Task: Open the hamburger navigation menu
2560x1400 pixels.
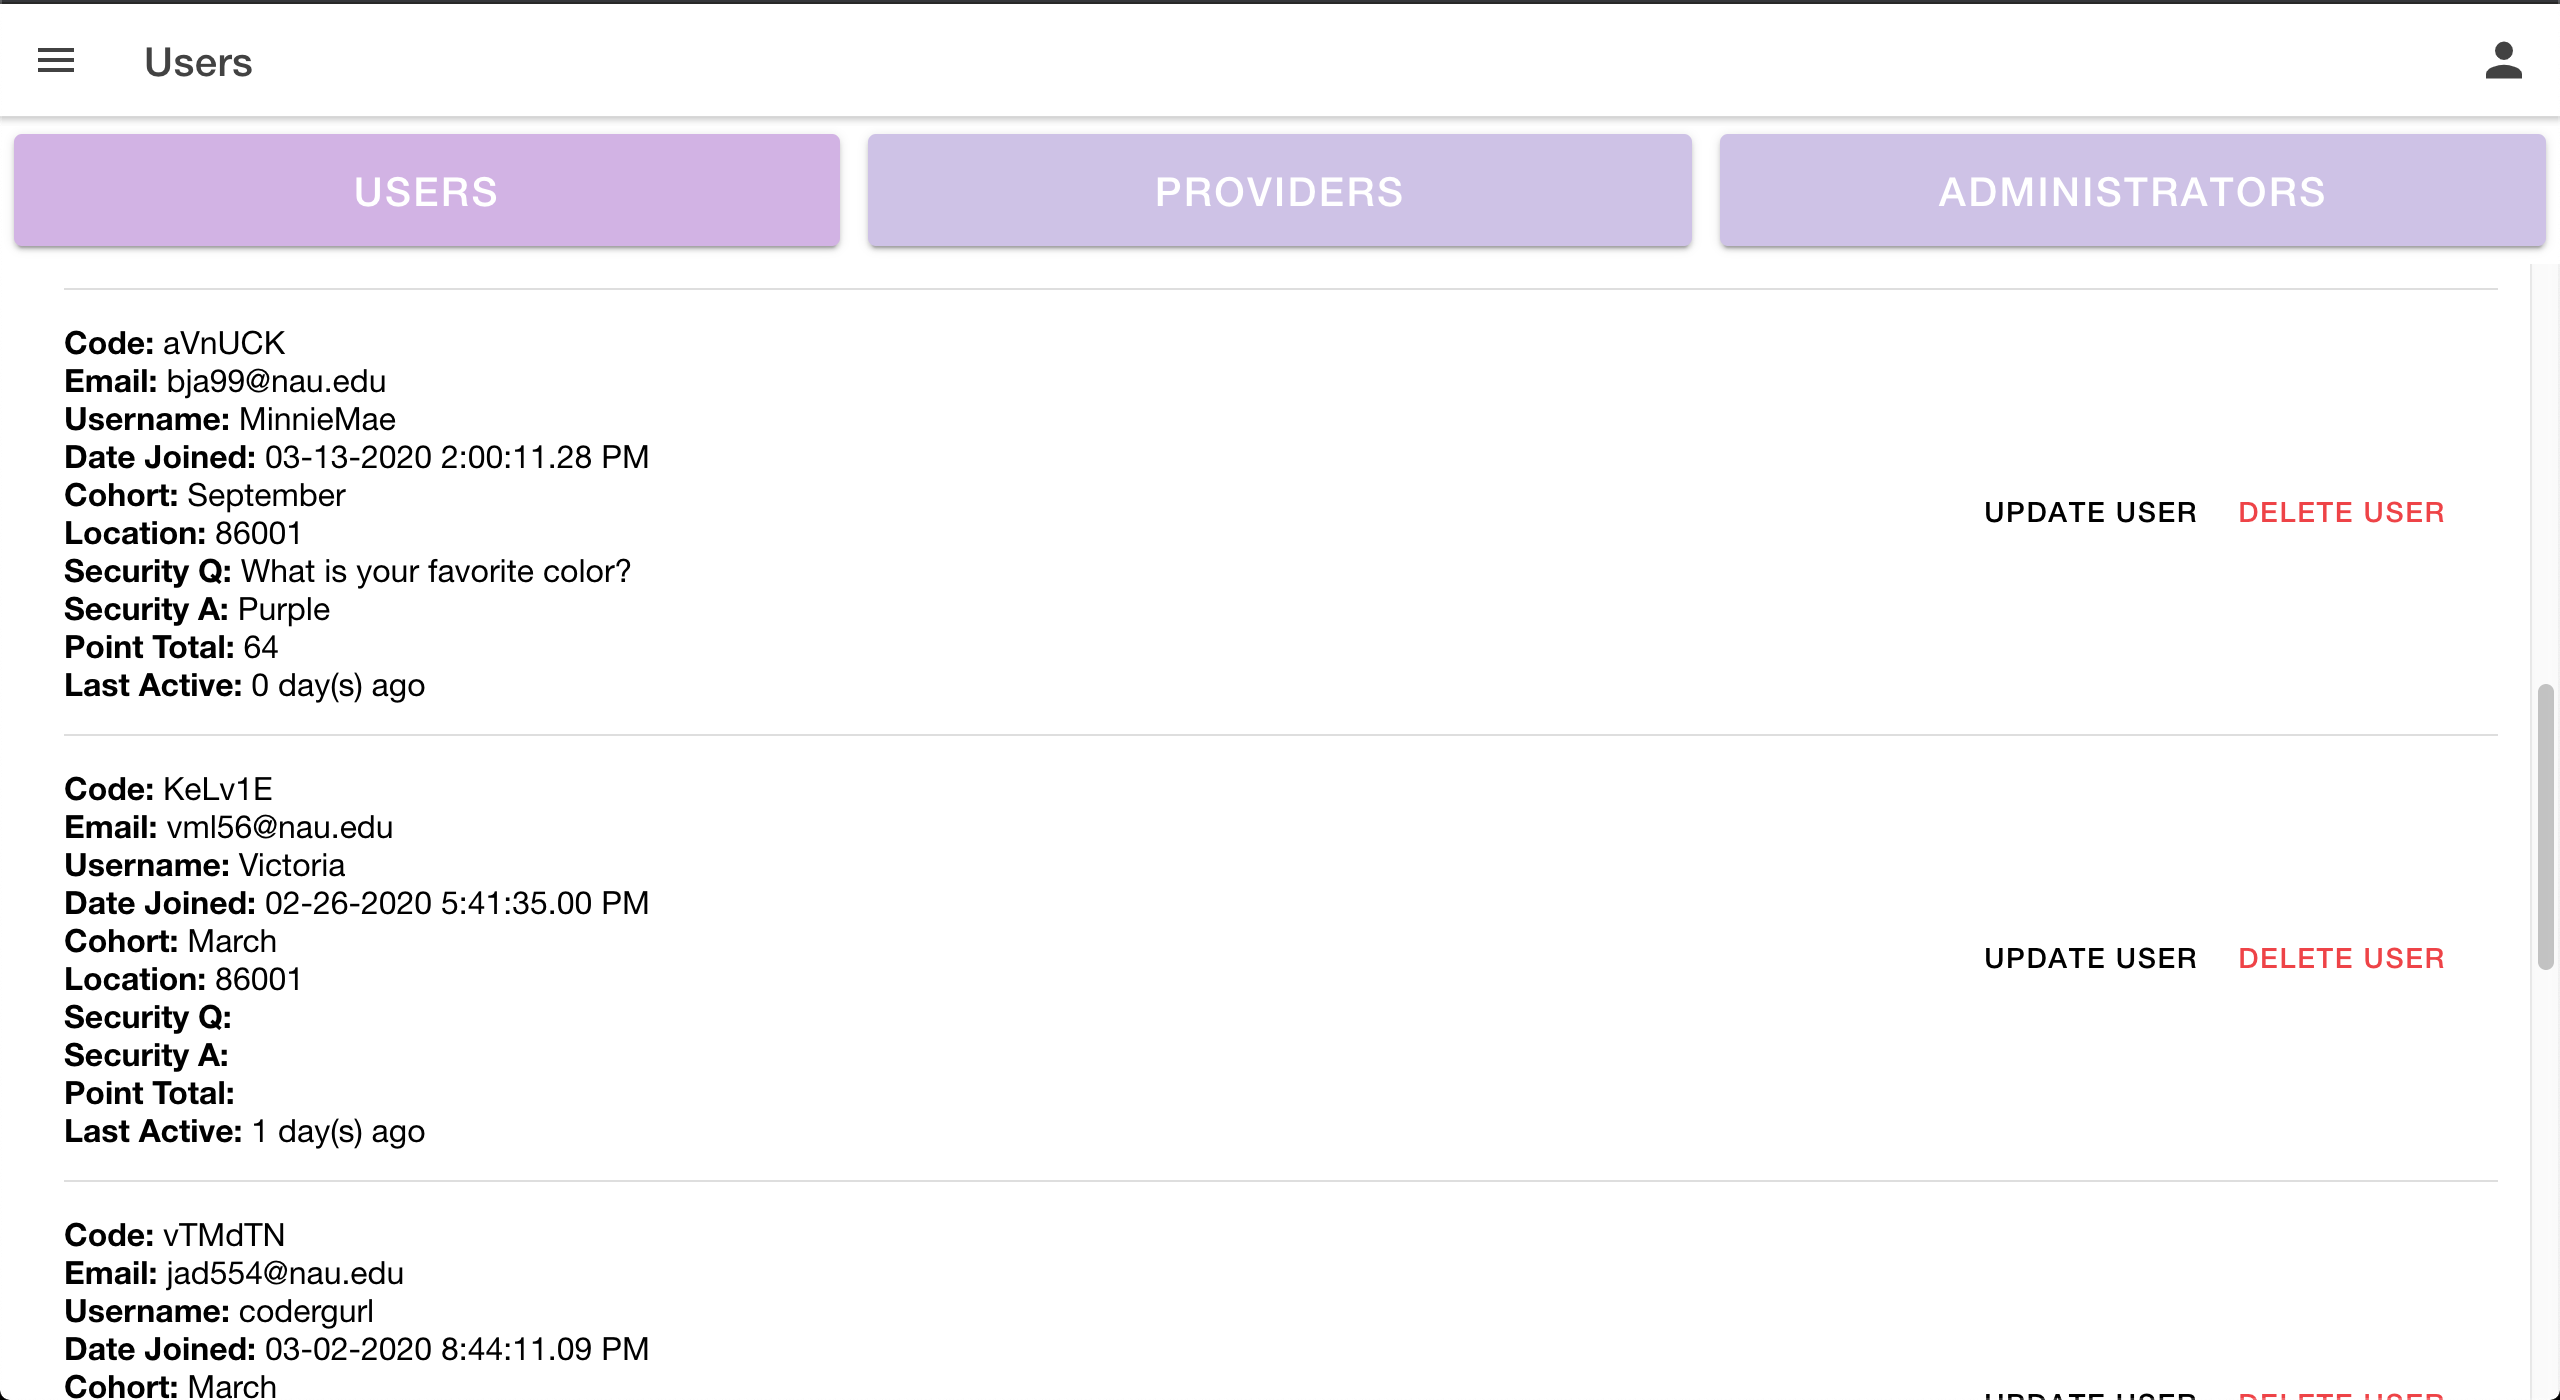Action: 56,61
